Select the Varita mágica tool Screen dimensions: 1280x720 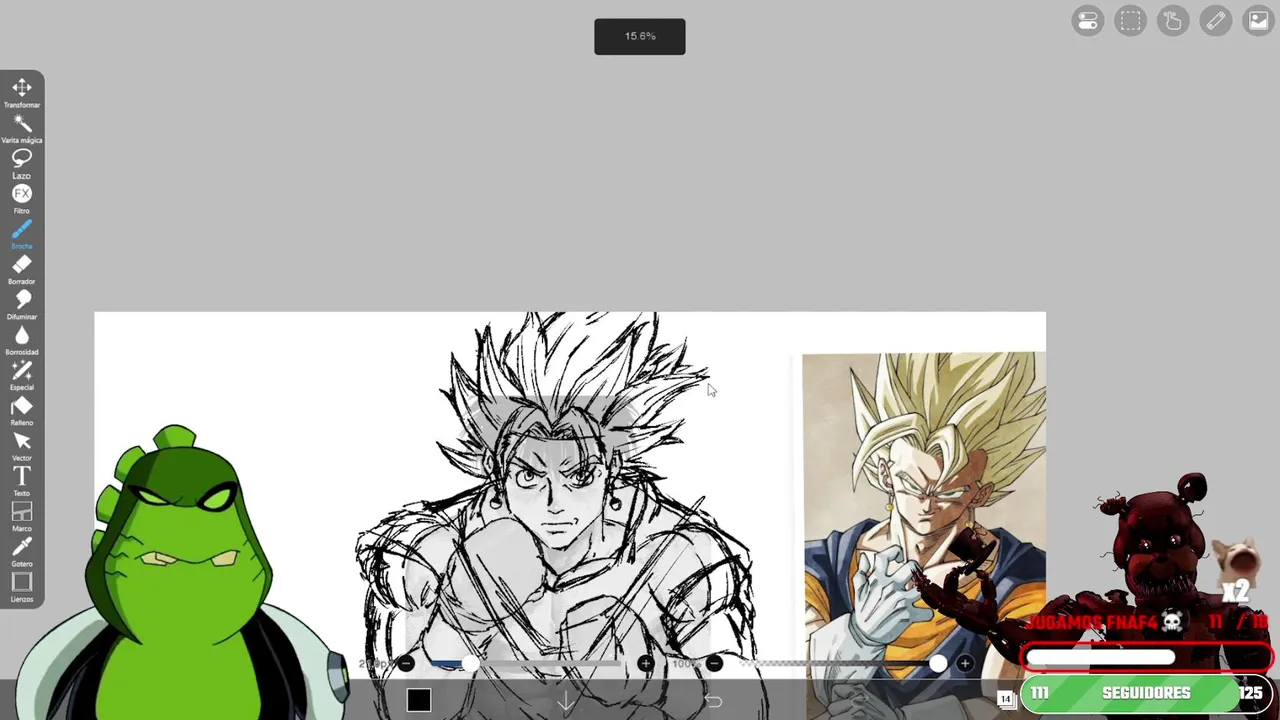22,128
